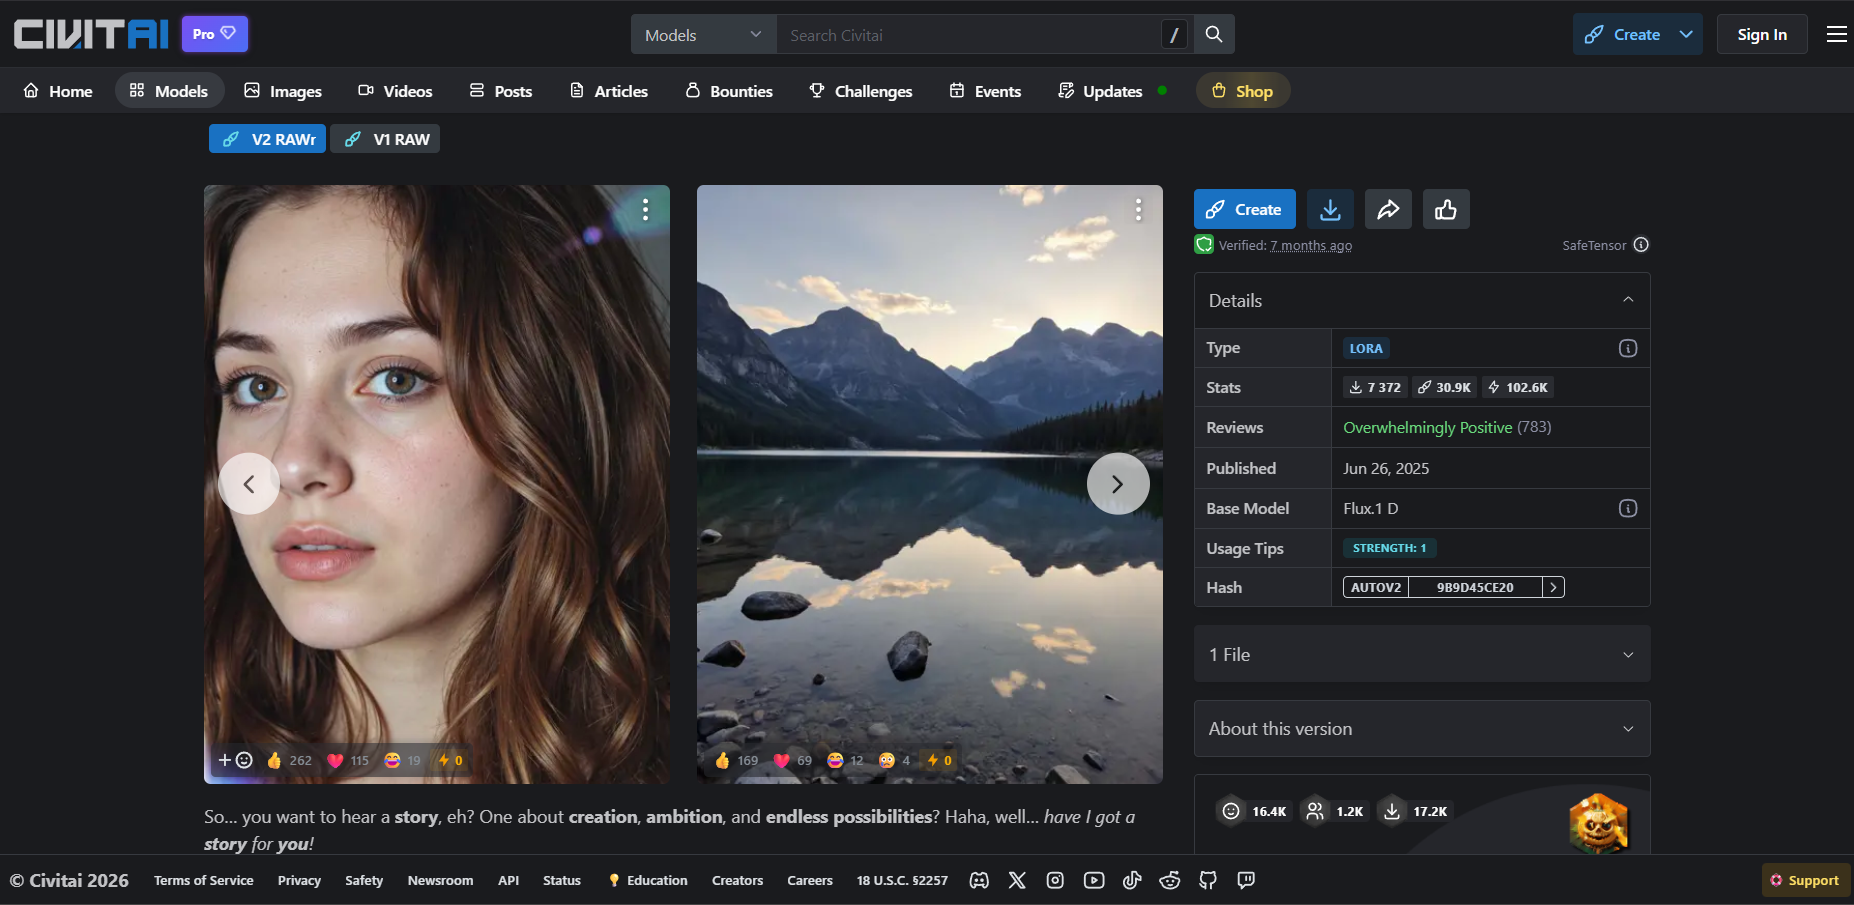Share the model using the share arrow
The width and height of the screenshot is (1854, 905).
(x=1388, y=209)
